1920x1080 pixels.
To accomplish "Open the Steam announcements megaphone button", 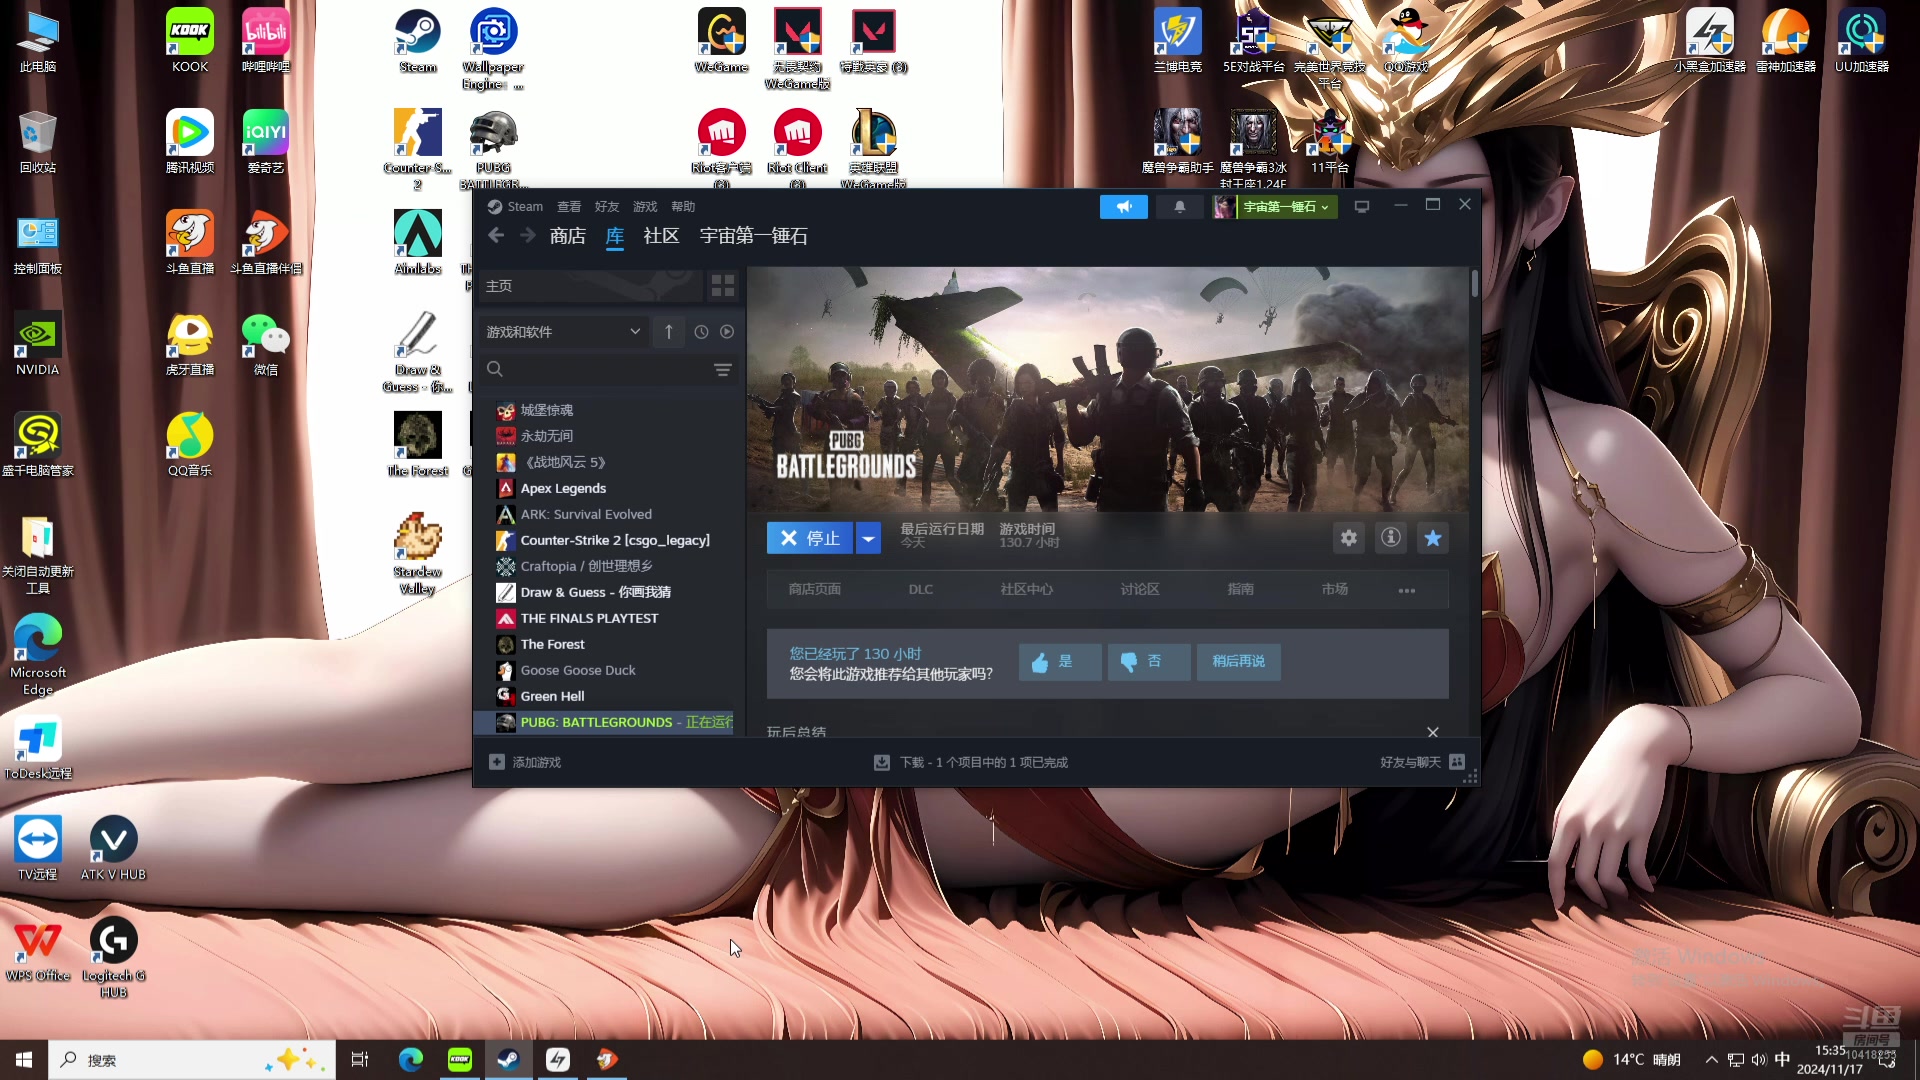I will tap(1124, 207).
